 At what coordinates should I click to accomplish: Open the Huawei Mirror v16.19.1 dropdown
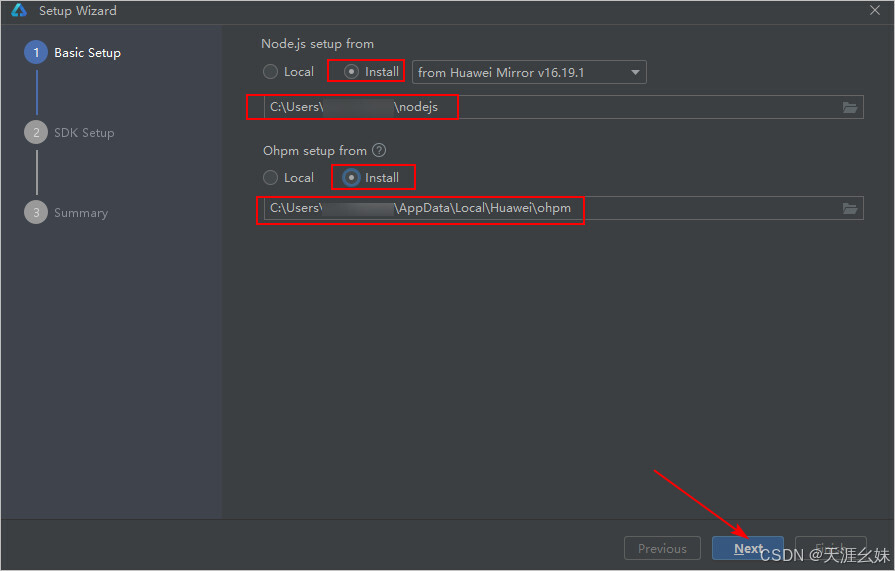click(529, 73)
